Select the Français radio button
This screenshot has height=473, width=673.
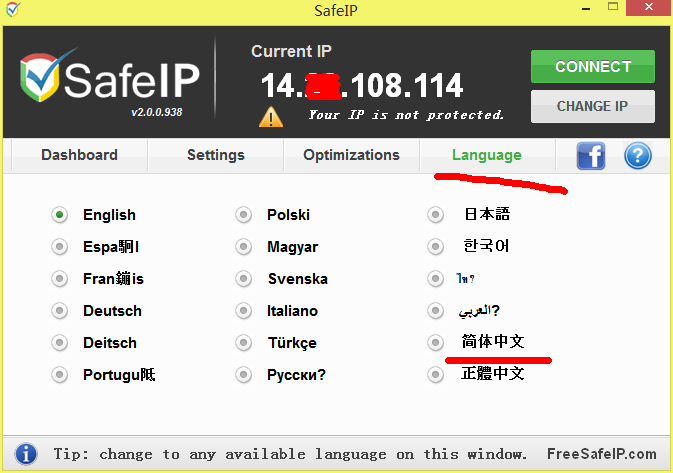[60, 279]
